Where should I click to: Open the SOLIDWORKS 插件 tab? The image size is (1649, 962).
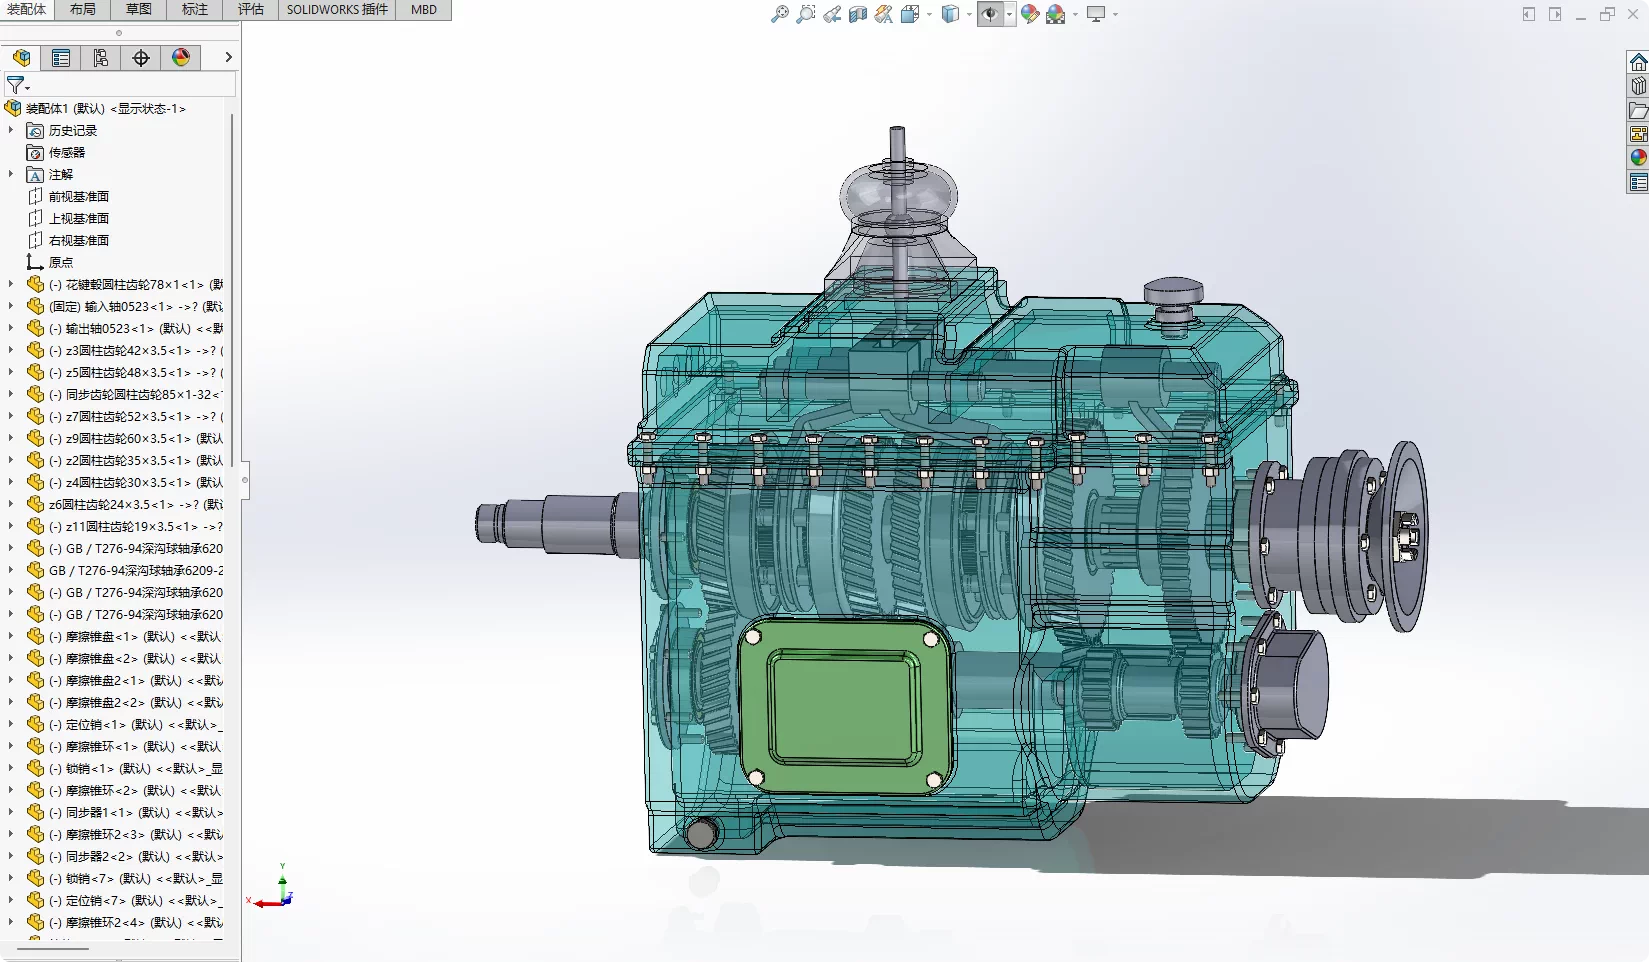(x=337, y=9)
